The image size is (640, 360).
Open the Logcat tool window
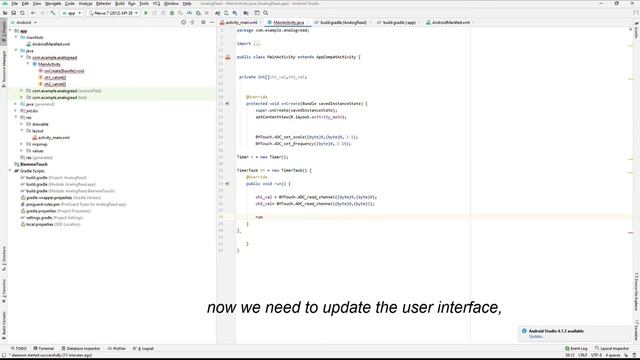pos(143,349)
